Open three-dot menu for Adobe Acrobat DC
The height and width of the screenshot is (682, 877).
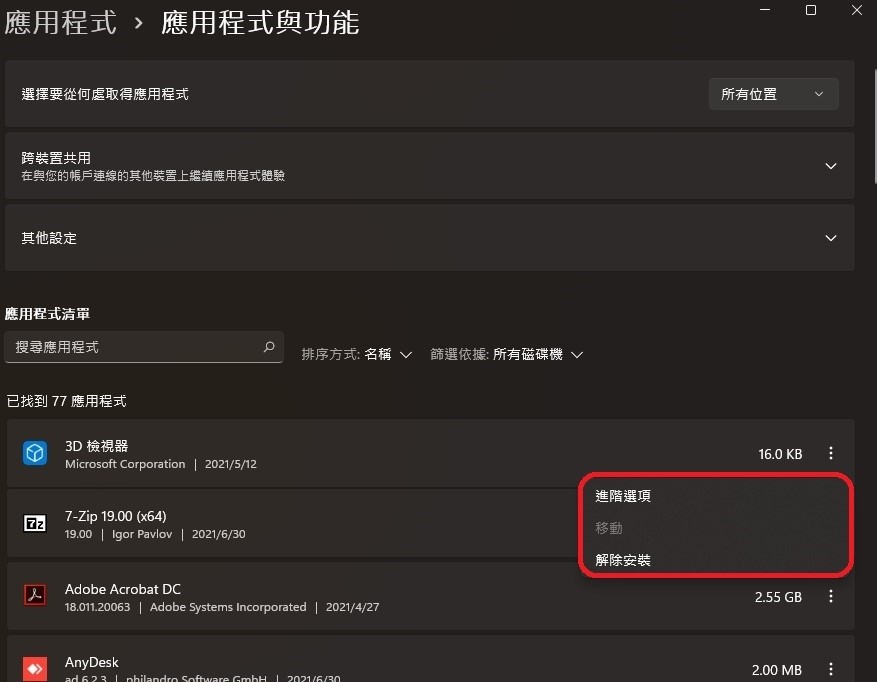[x=831, y=596]
